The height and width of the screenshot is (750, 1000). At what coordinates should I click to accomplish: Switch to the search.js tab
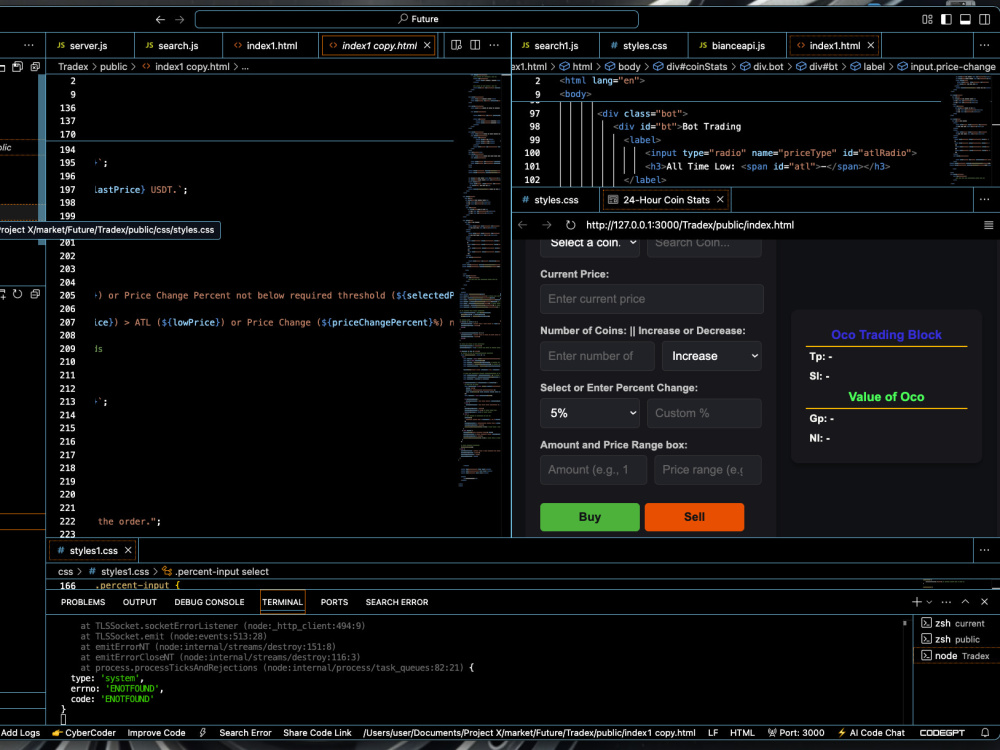coord(178,46)
